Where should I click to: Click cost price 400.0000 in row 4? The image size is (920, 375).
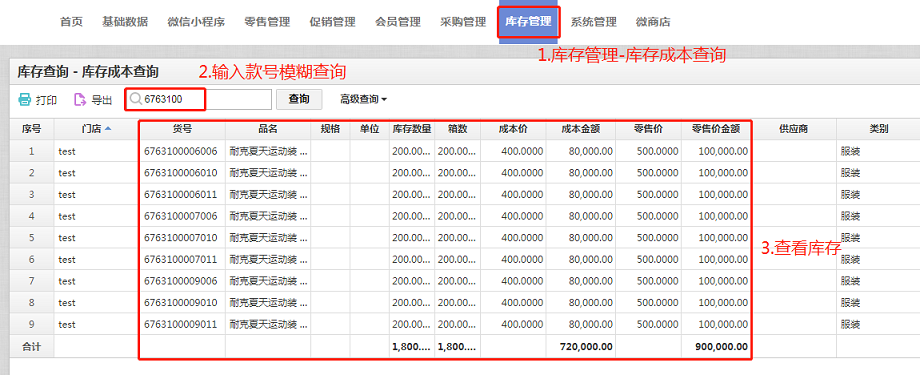522,216
